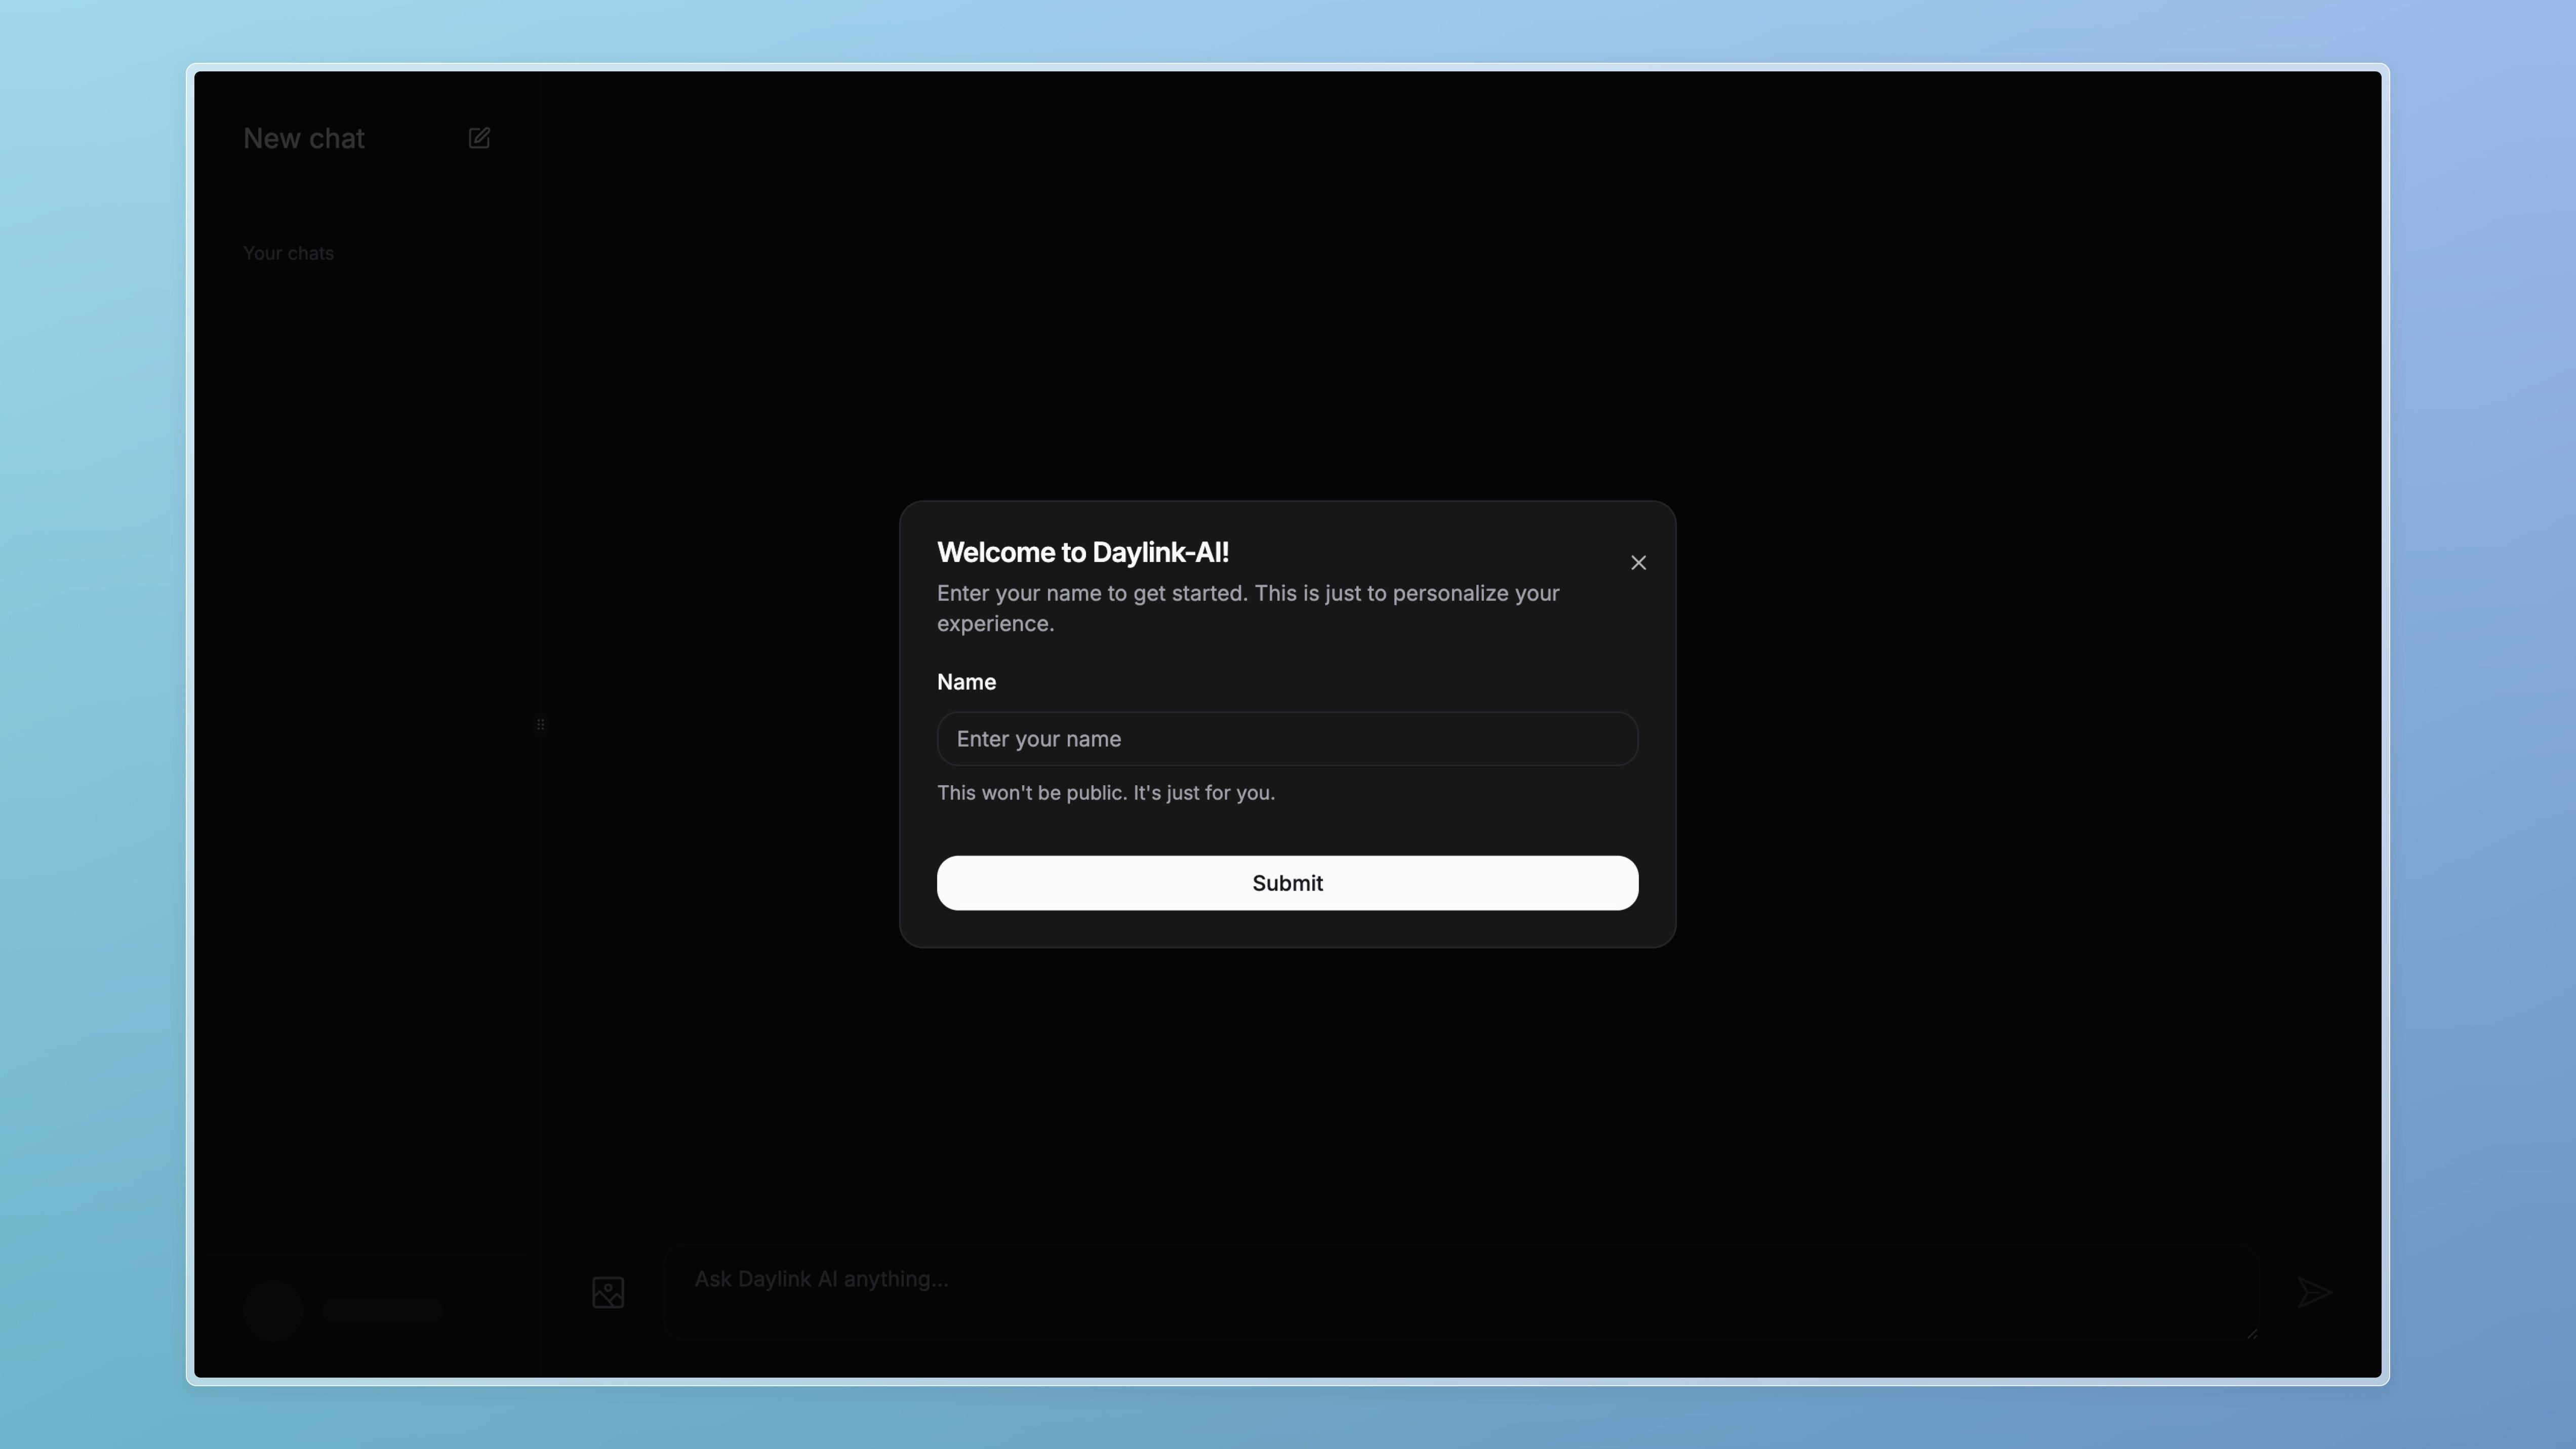Click the Welcome to Daylink-AI! title
Viewport: 2576px width, 1449px height.
[x=1082, y=552]
